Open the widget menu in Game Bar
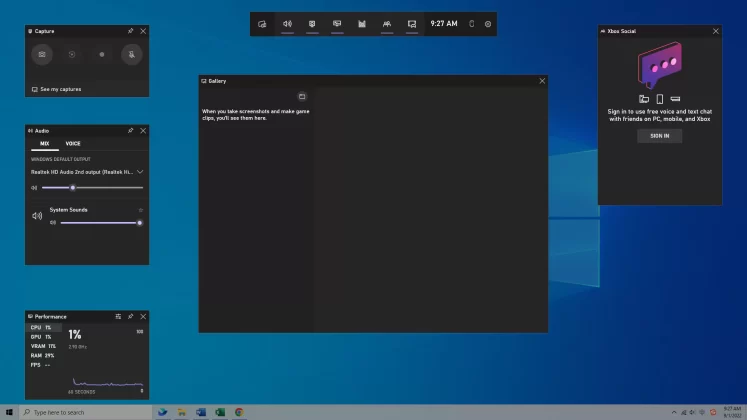Viewport: 747px width, 420px height. pyautogui.click(x=262, y=24)
